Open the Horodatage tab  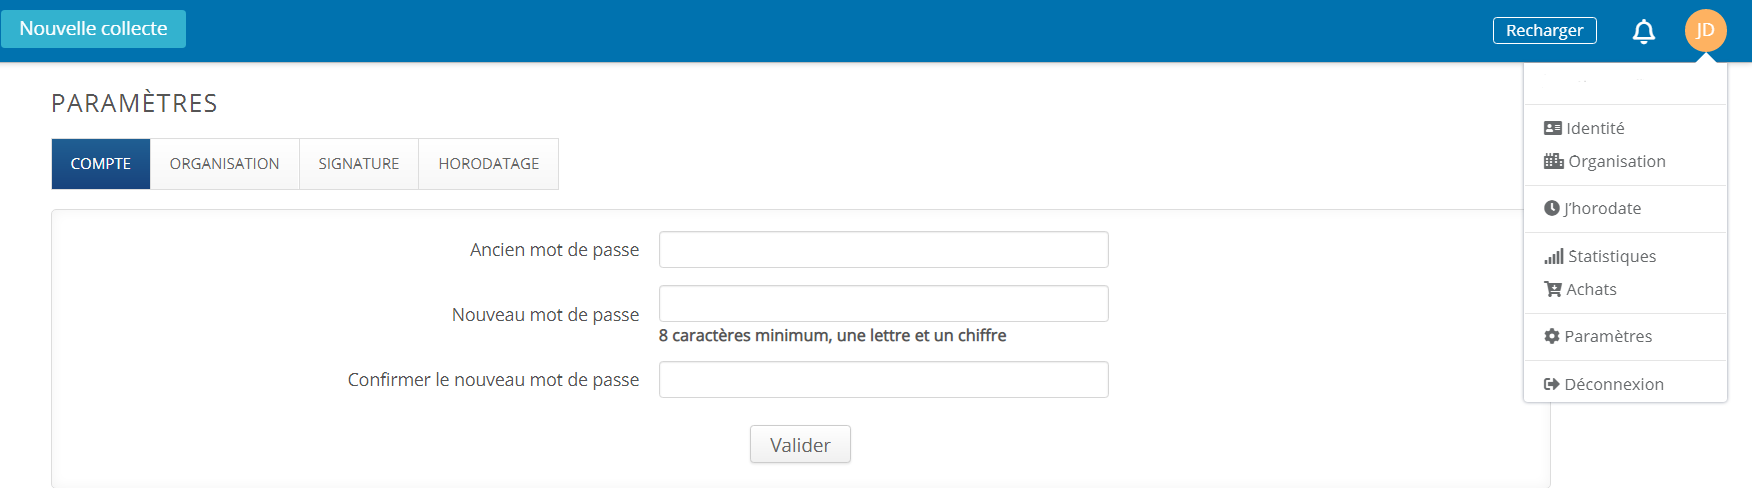489,164
